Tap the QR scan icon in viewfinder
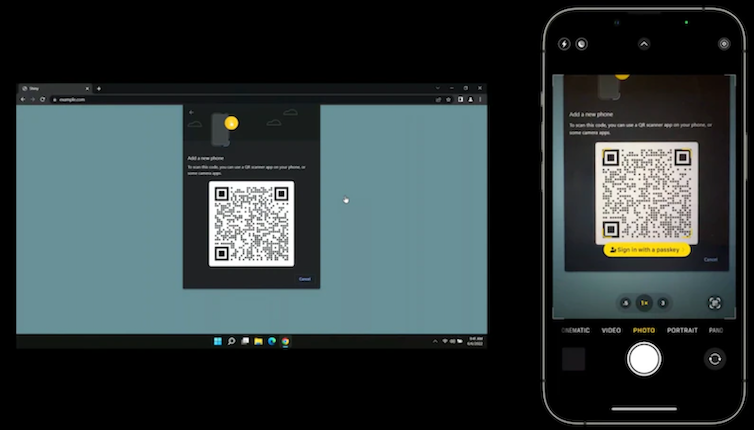This screenshot has width=754, height=430. tap(715, 303)
